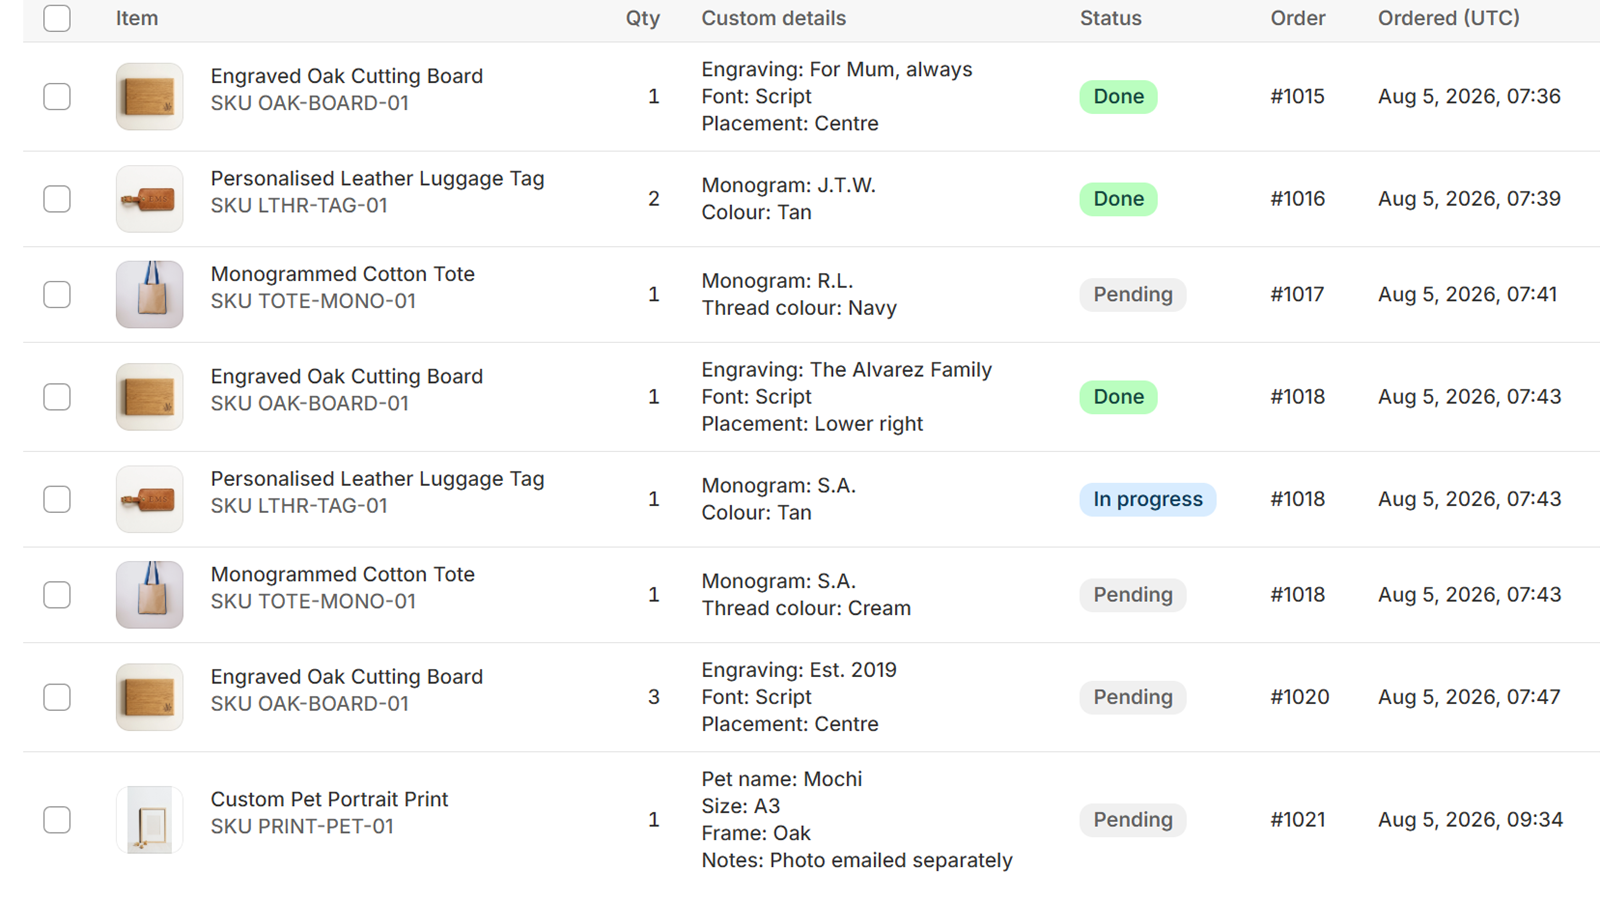Click the Custom Pet Portrait Print thumbnail
The image size is (1600, 900).
tap(149, 820)
